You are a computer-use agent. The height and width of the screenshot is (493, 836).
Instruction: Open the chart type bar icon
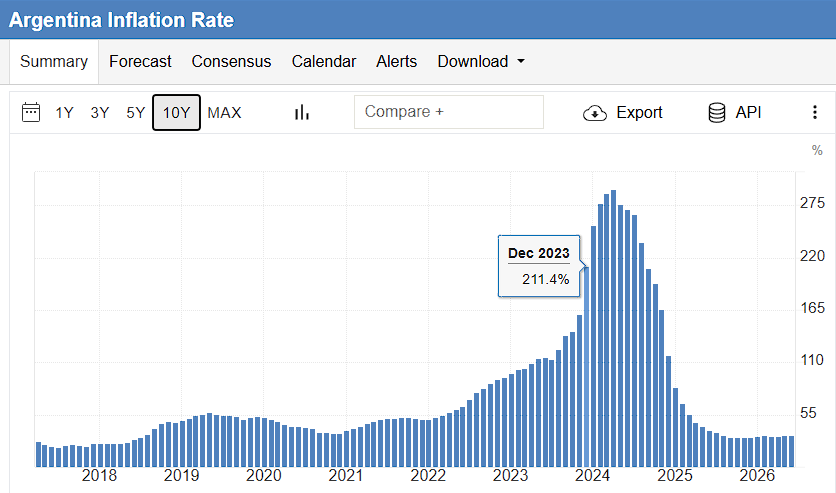pyautogui.click(x=302, y=112)
